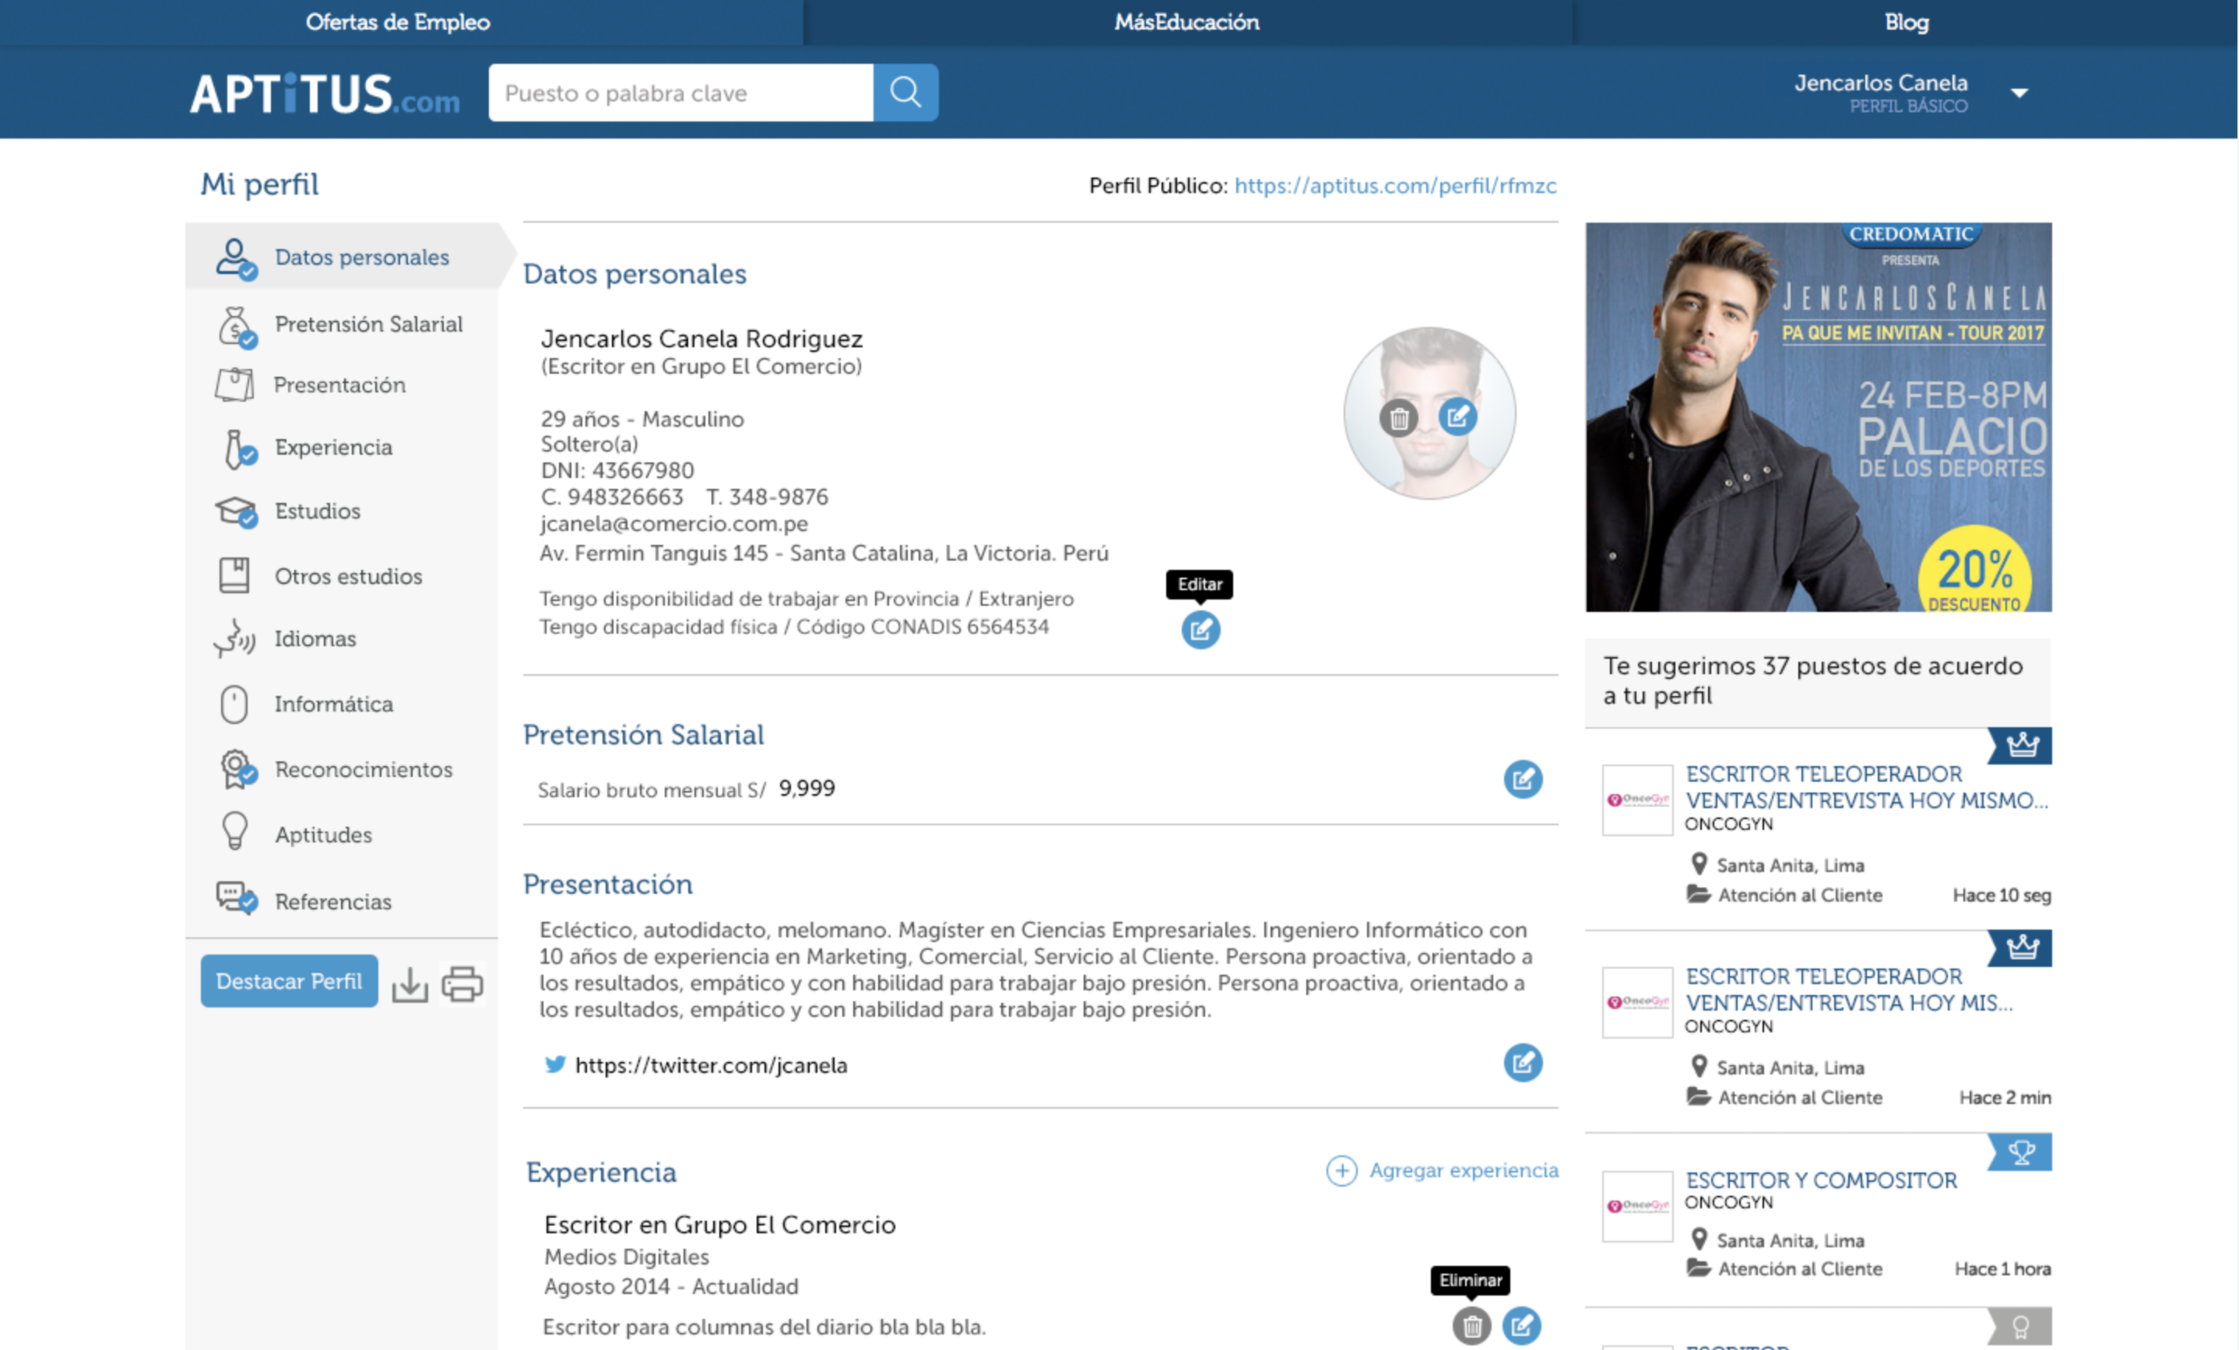Download the profile using the download icon

409,984
